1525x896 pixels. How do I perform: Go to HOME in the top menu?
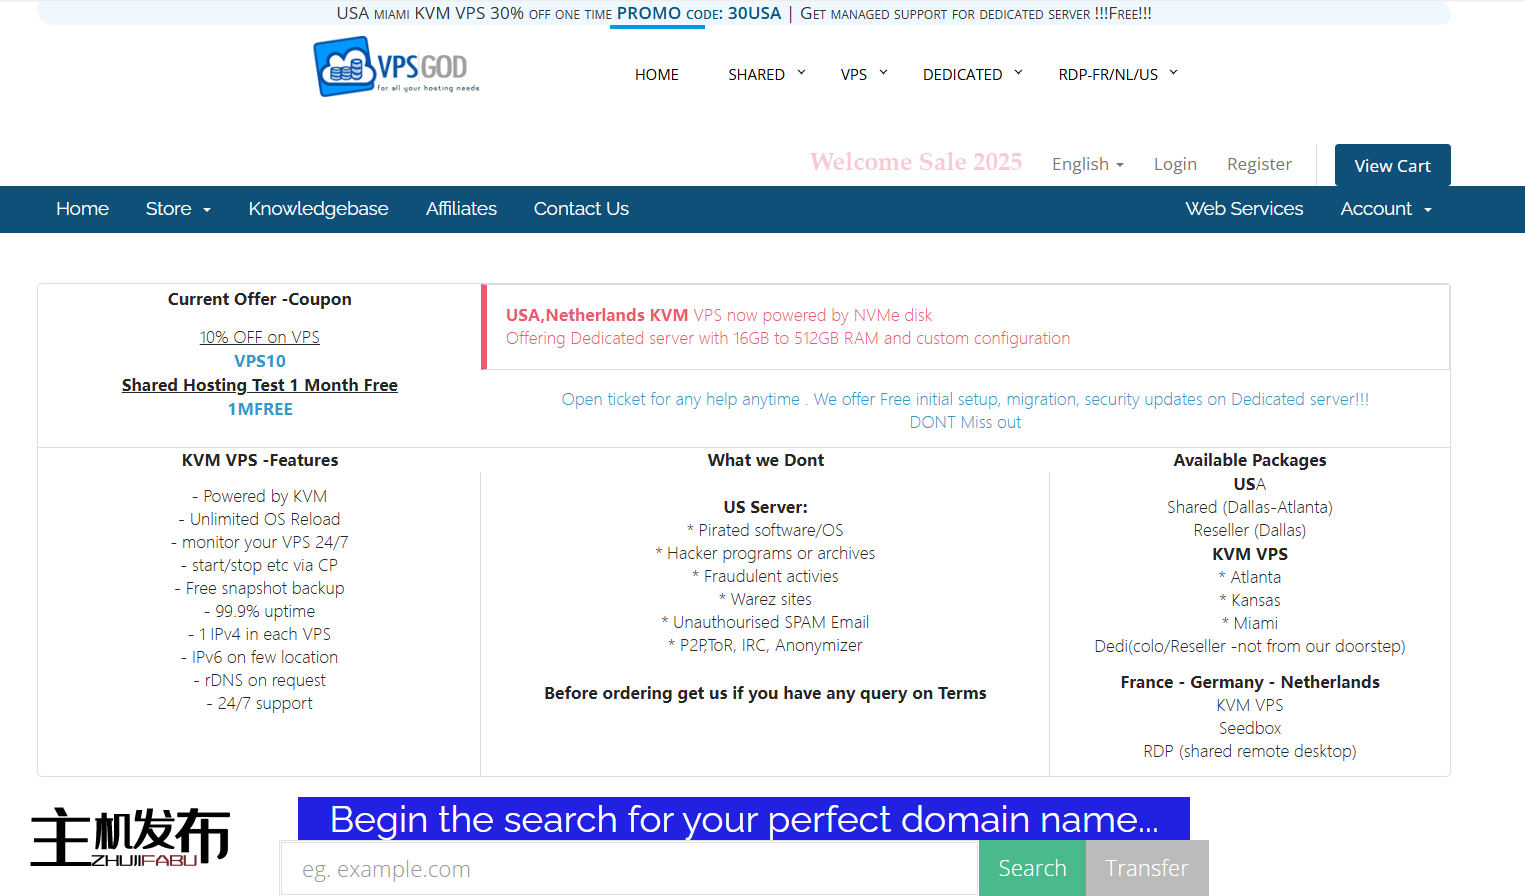coord(656,74)
